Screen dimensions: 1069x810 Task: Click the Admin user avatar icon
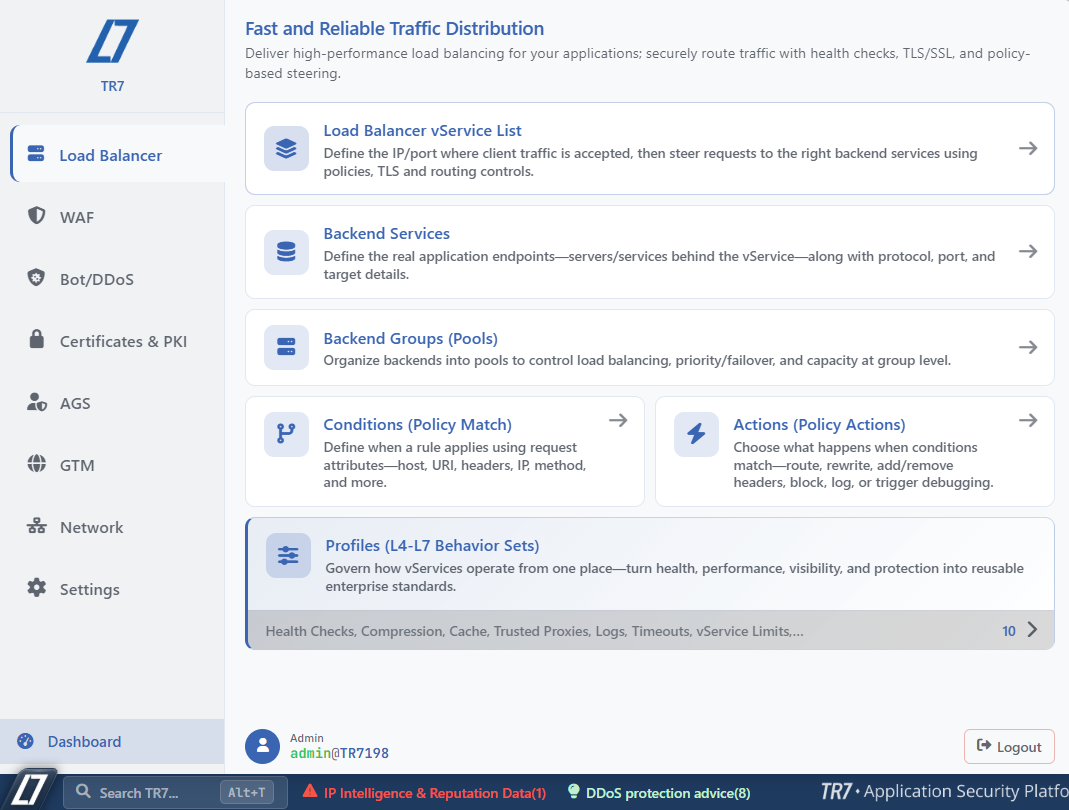click(x=262, y=746)
